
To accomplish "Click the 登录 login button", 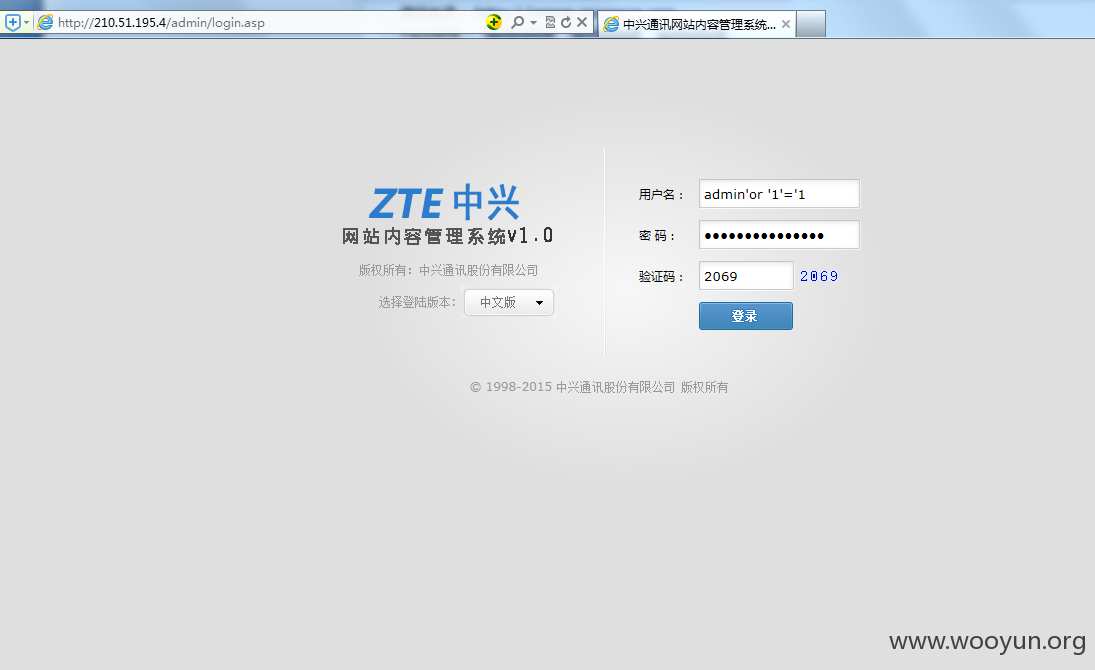I will (746, 316).
